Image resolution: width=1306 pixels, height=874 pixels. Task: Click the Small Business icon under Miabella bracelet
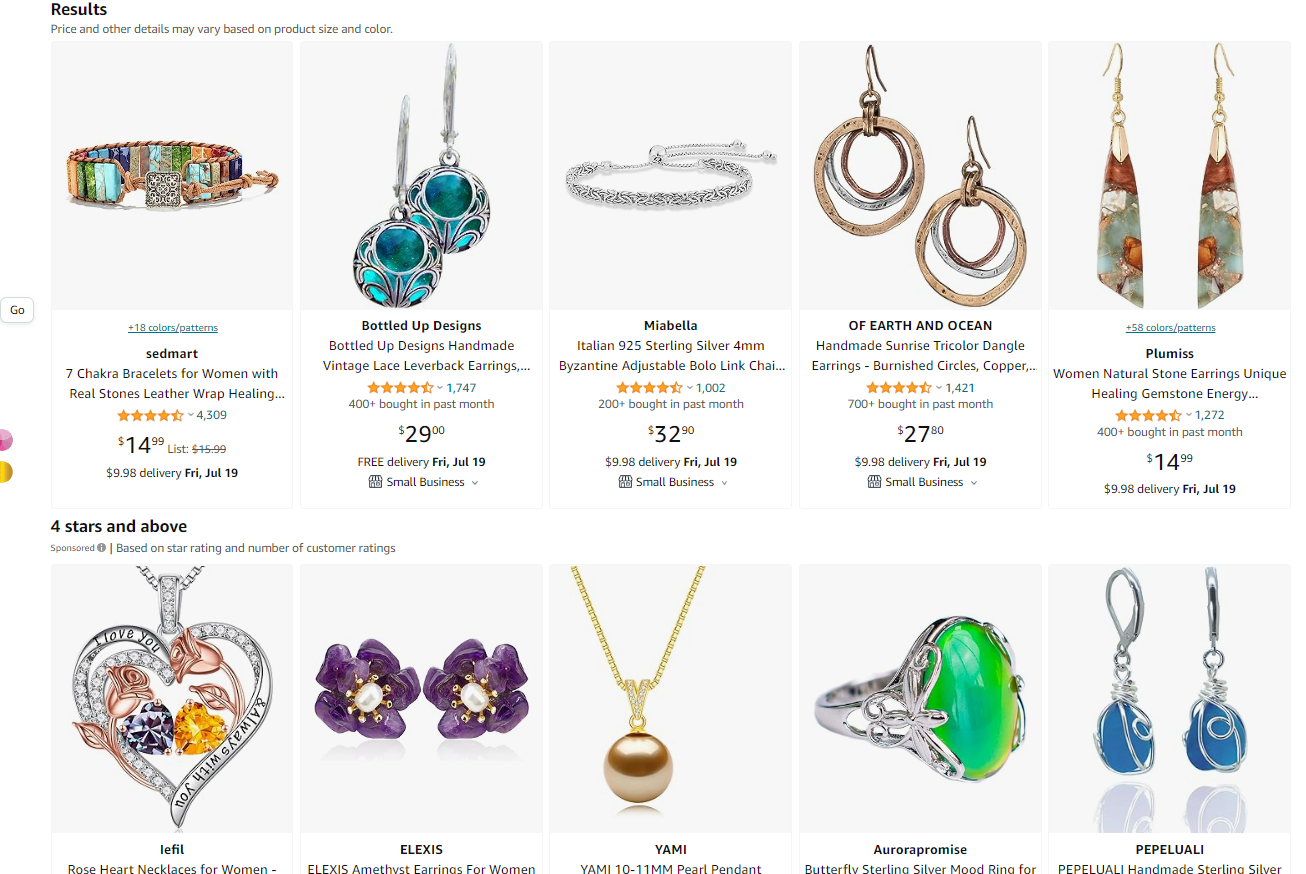pyautogui.click(x=625, y=482)
